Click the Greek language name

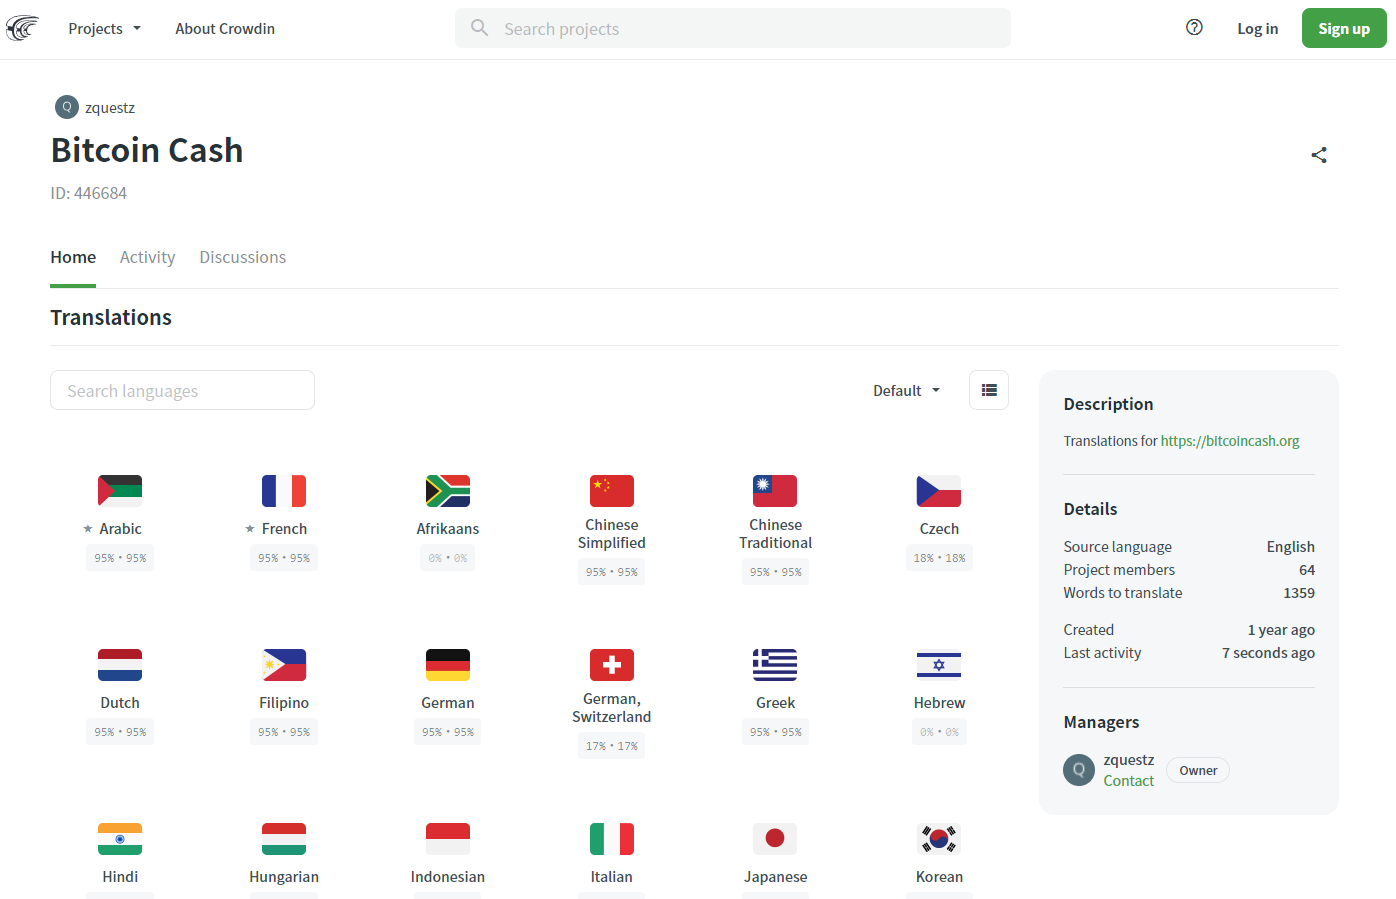[775, 703]
